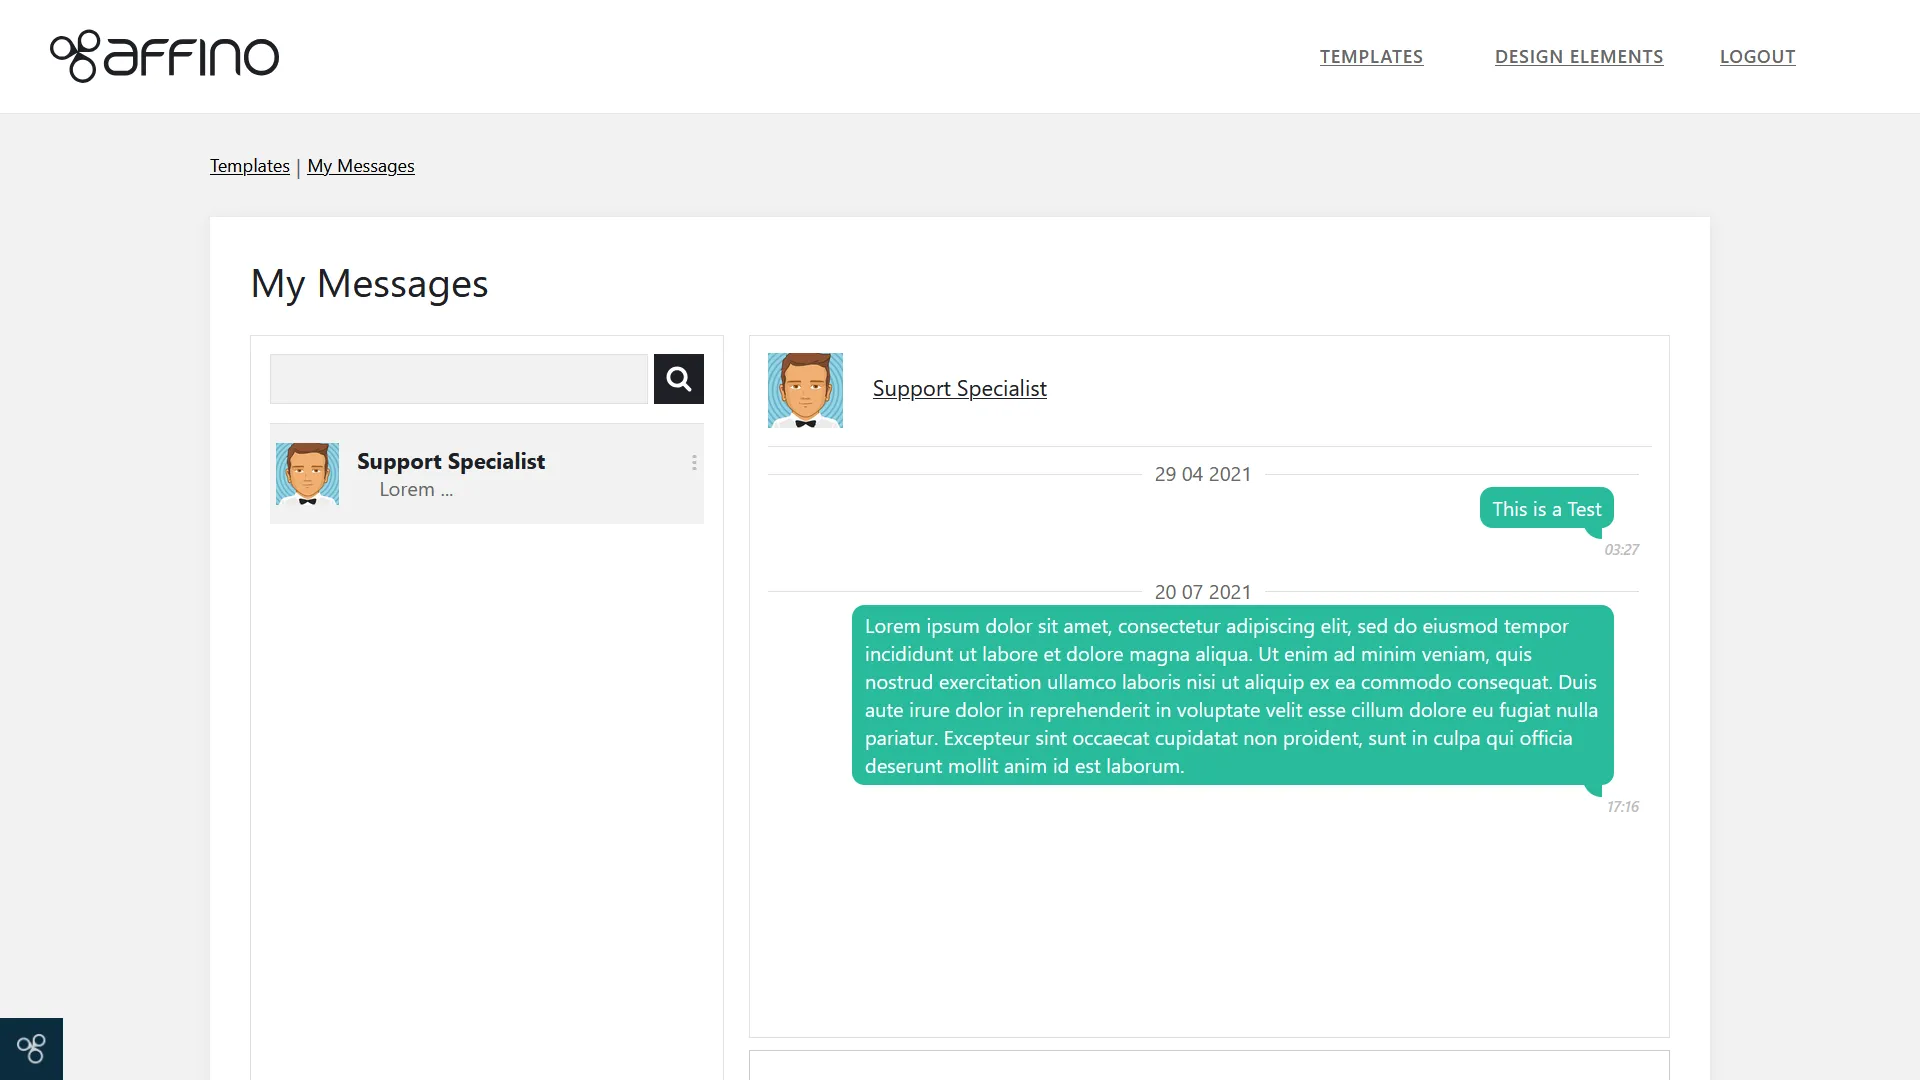Click the 'This is a Test' message bubble
This screenshot has height=1080, width=1920.
(x=1546, y=509)
